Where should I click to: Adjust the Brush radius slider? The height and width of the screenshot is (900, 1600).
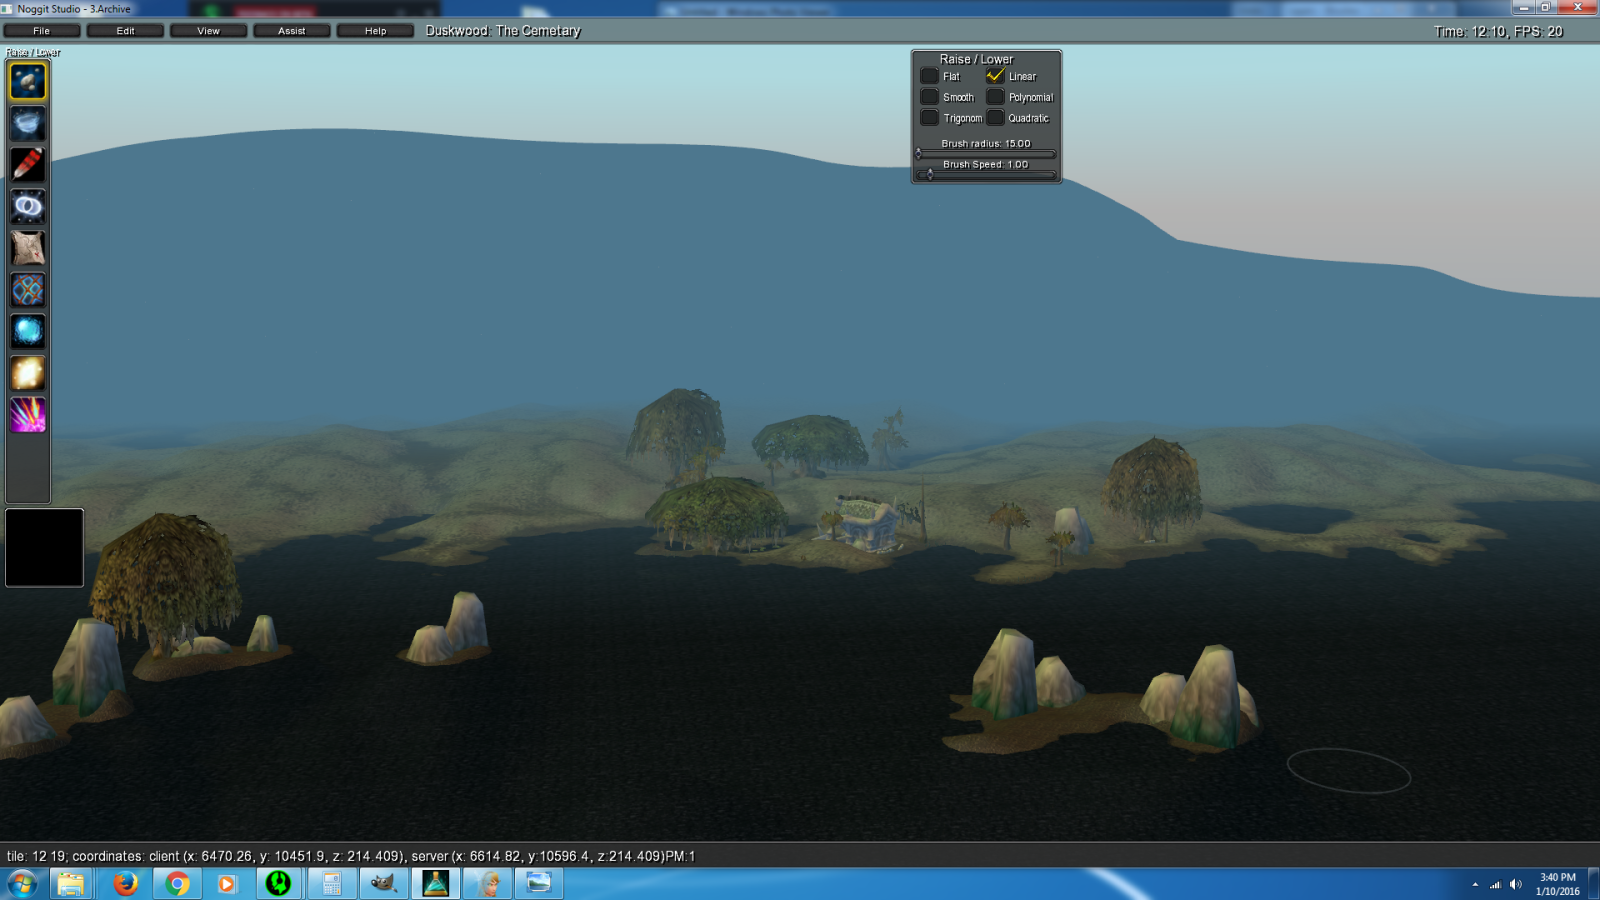(x=986, y=154)
